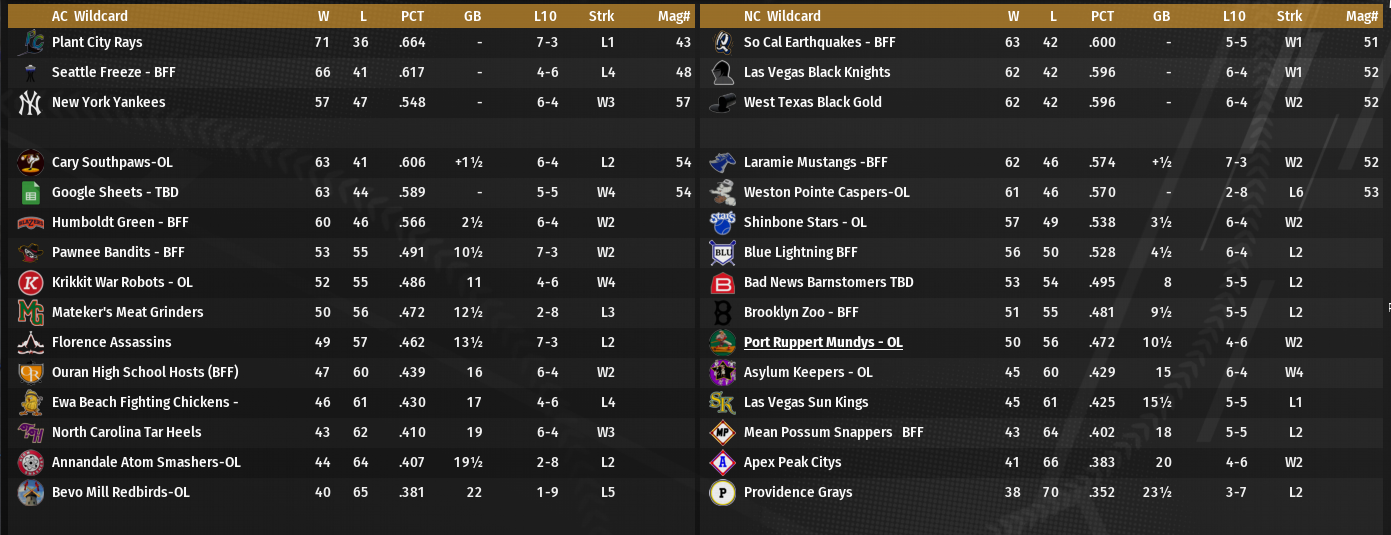Click the Providence Grays logo icon
This screenshot has width=1391, height=535.
click(x=722, y=492)
